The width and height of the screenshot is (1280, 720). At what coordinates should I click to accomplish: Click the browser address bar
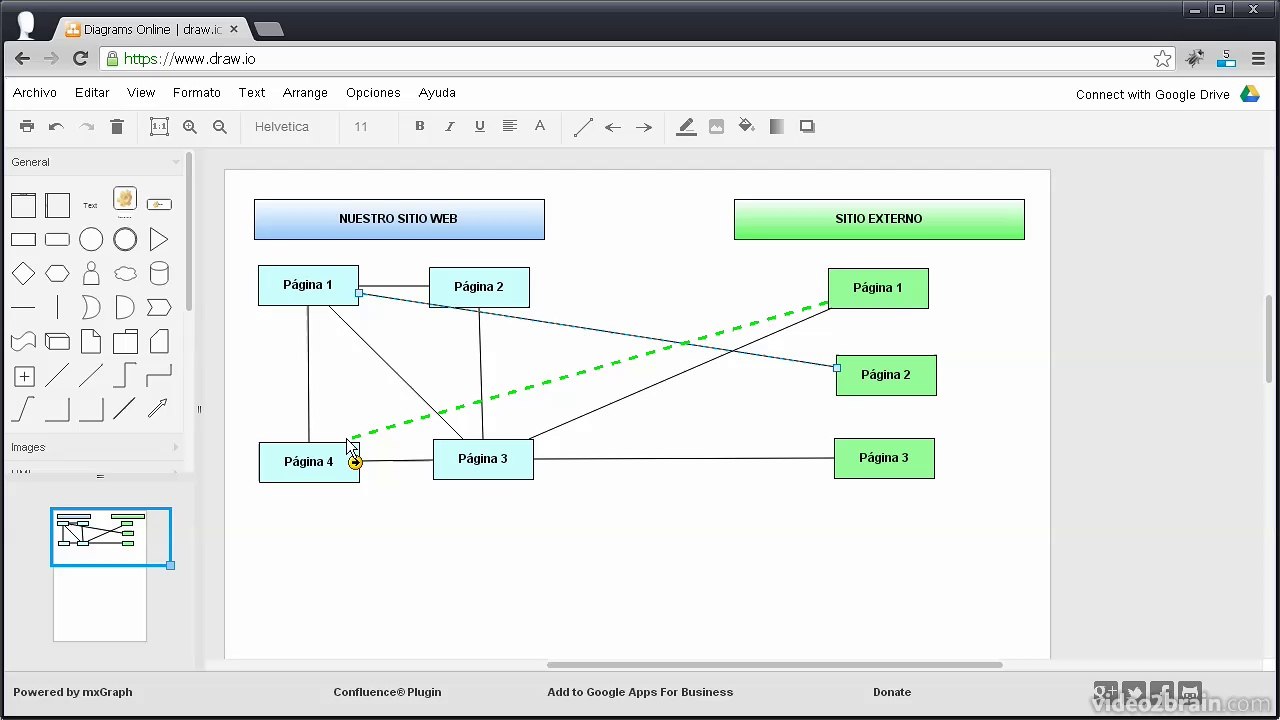[x=636, y=59]
